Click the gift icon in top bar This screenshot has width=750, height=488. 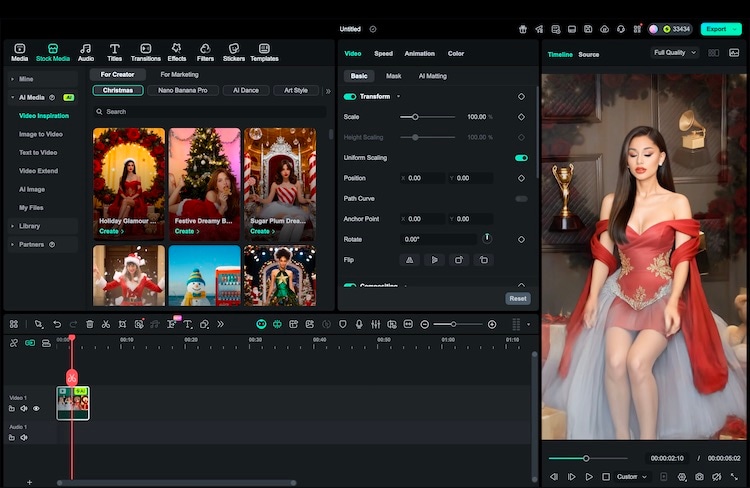click(x=523, y=29)
